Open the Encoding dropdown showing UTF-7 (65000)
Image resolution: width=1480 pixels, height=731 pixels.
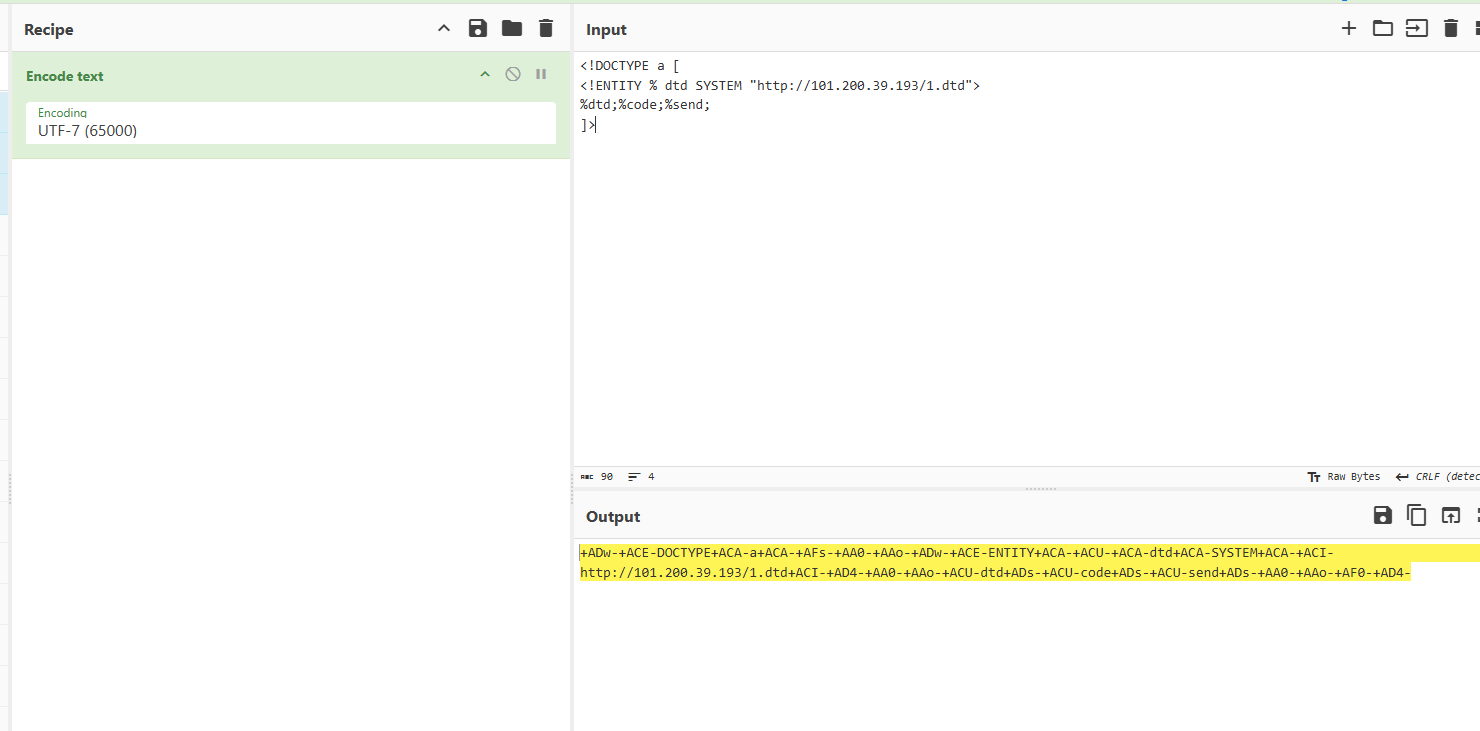(291, 123)
